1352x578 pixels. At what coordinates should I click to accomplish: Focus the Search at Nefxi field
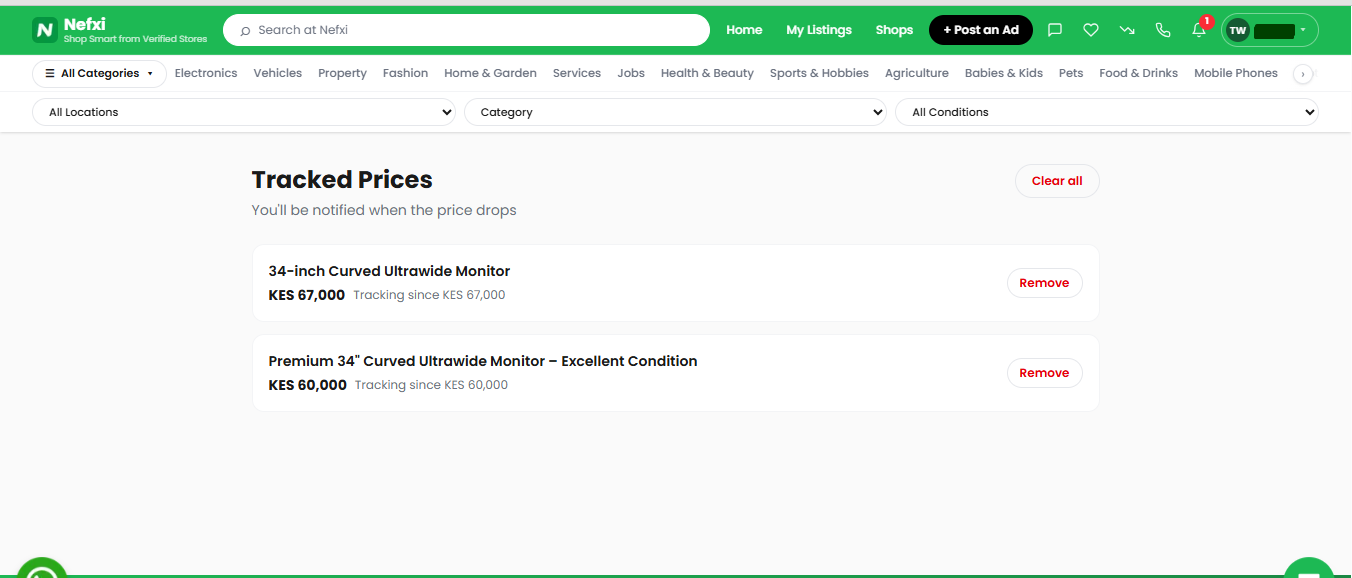(x=466, y=30)
